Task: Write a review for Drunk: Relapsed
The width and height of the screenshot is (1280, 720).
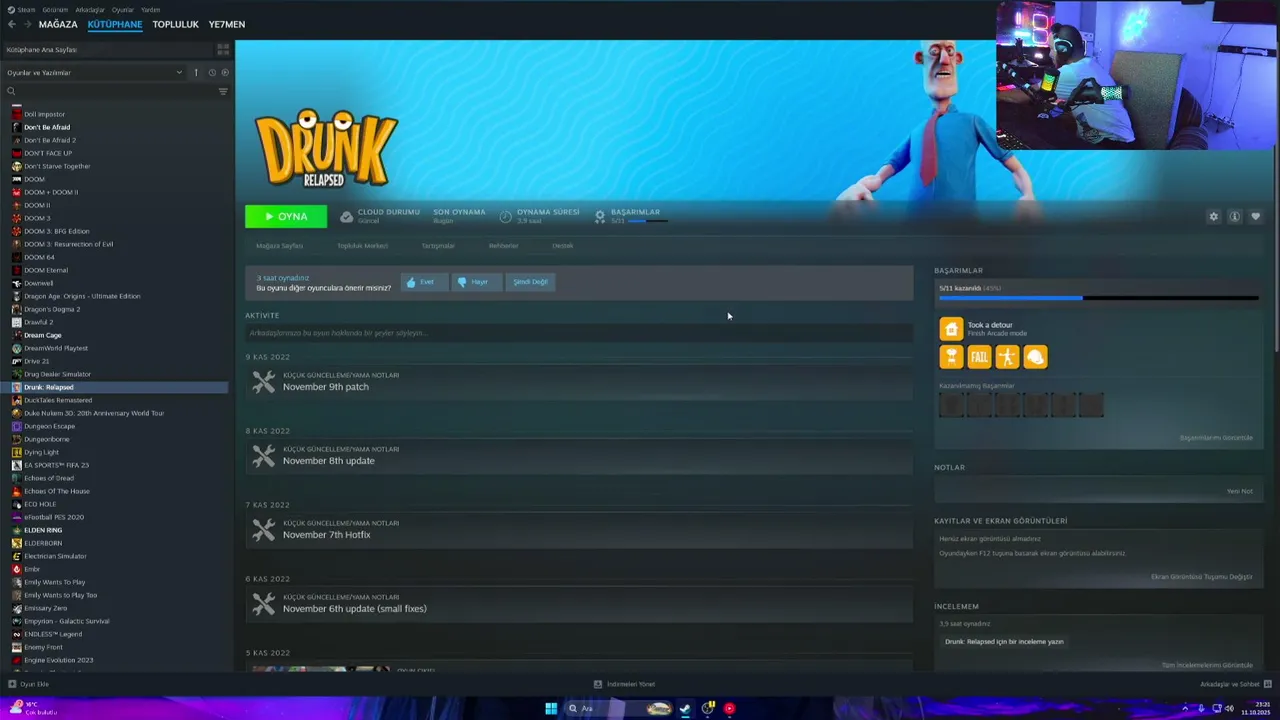Action: (x=1004, y=642)
